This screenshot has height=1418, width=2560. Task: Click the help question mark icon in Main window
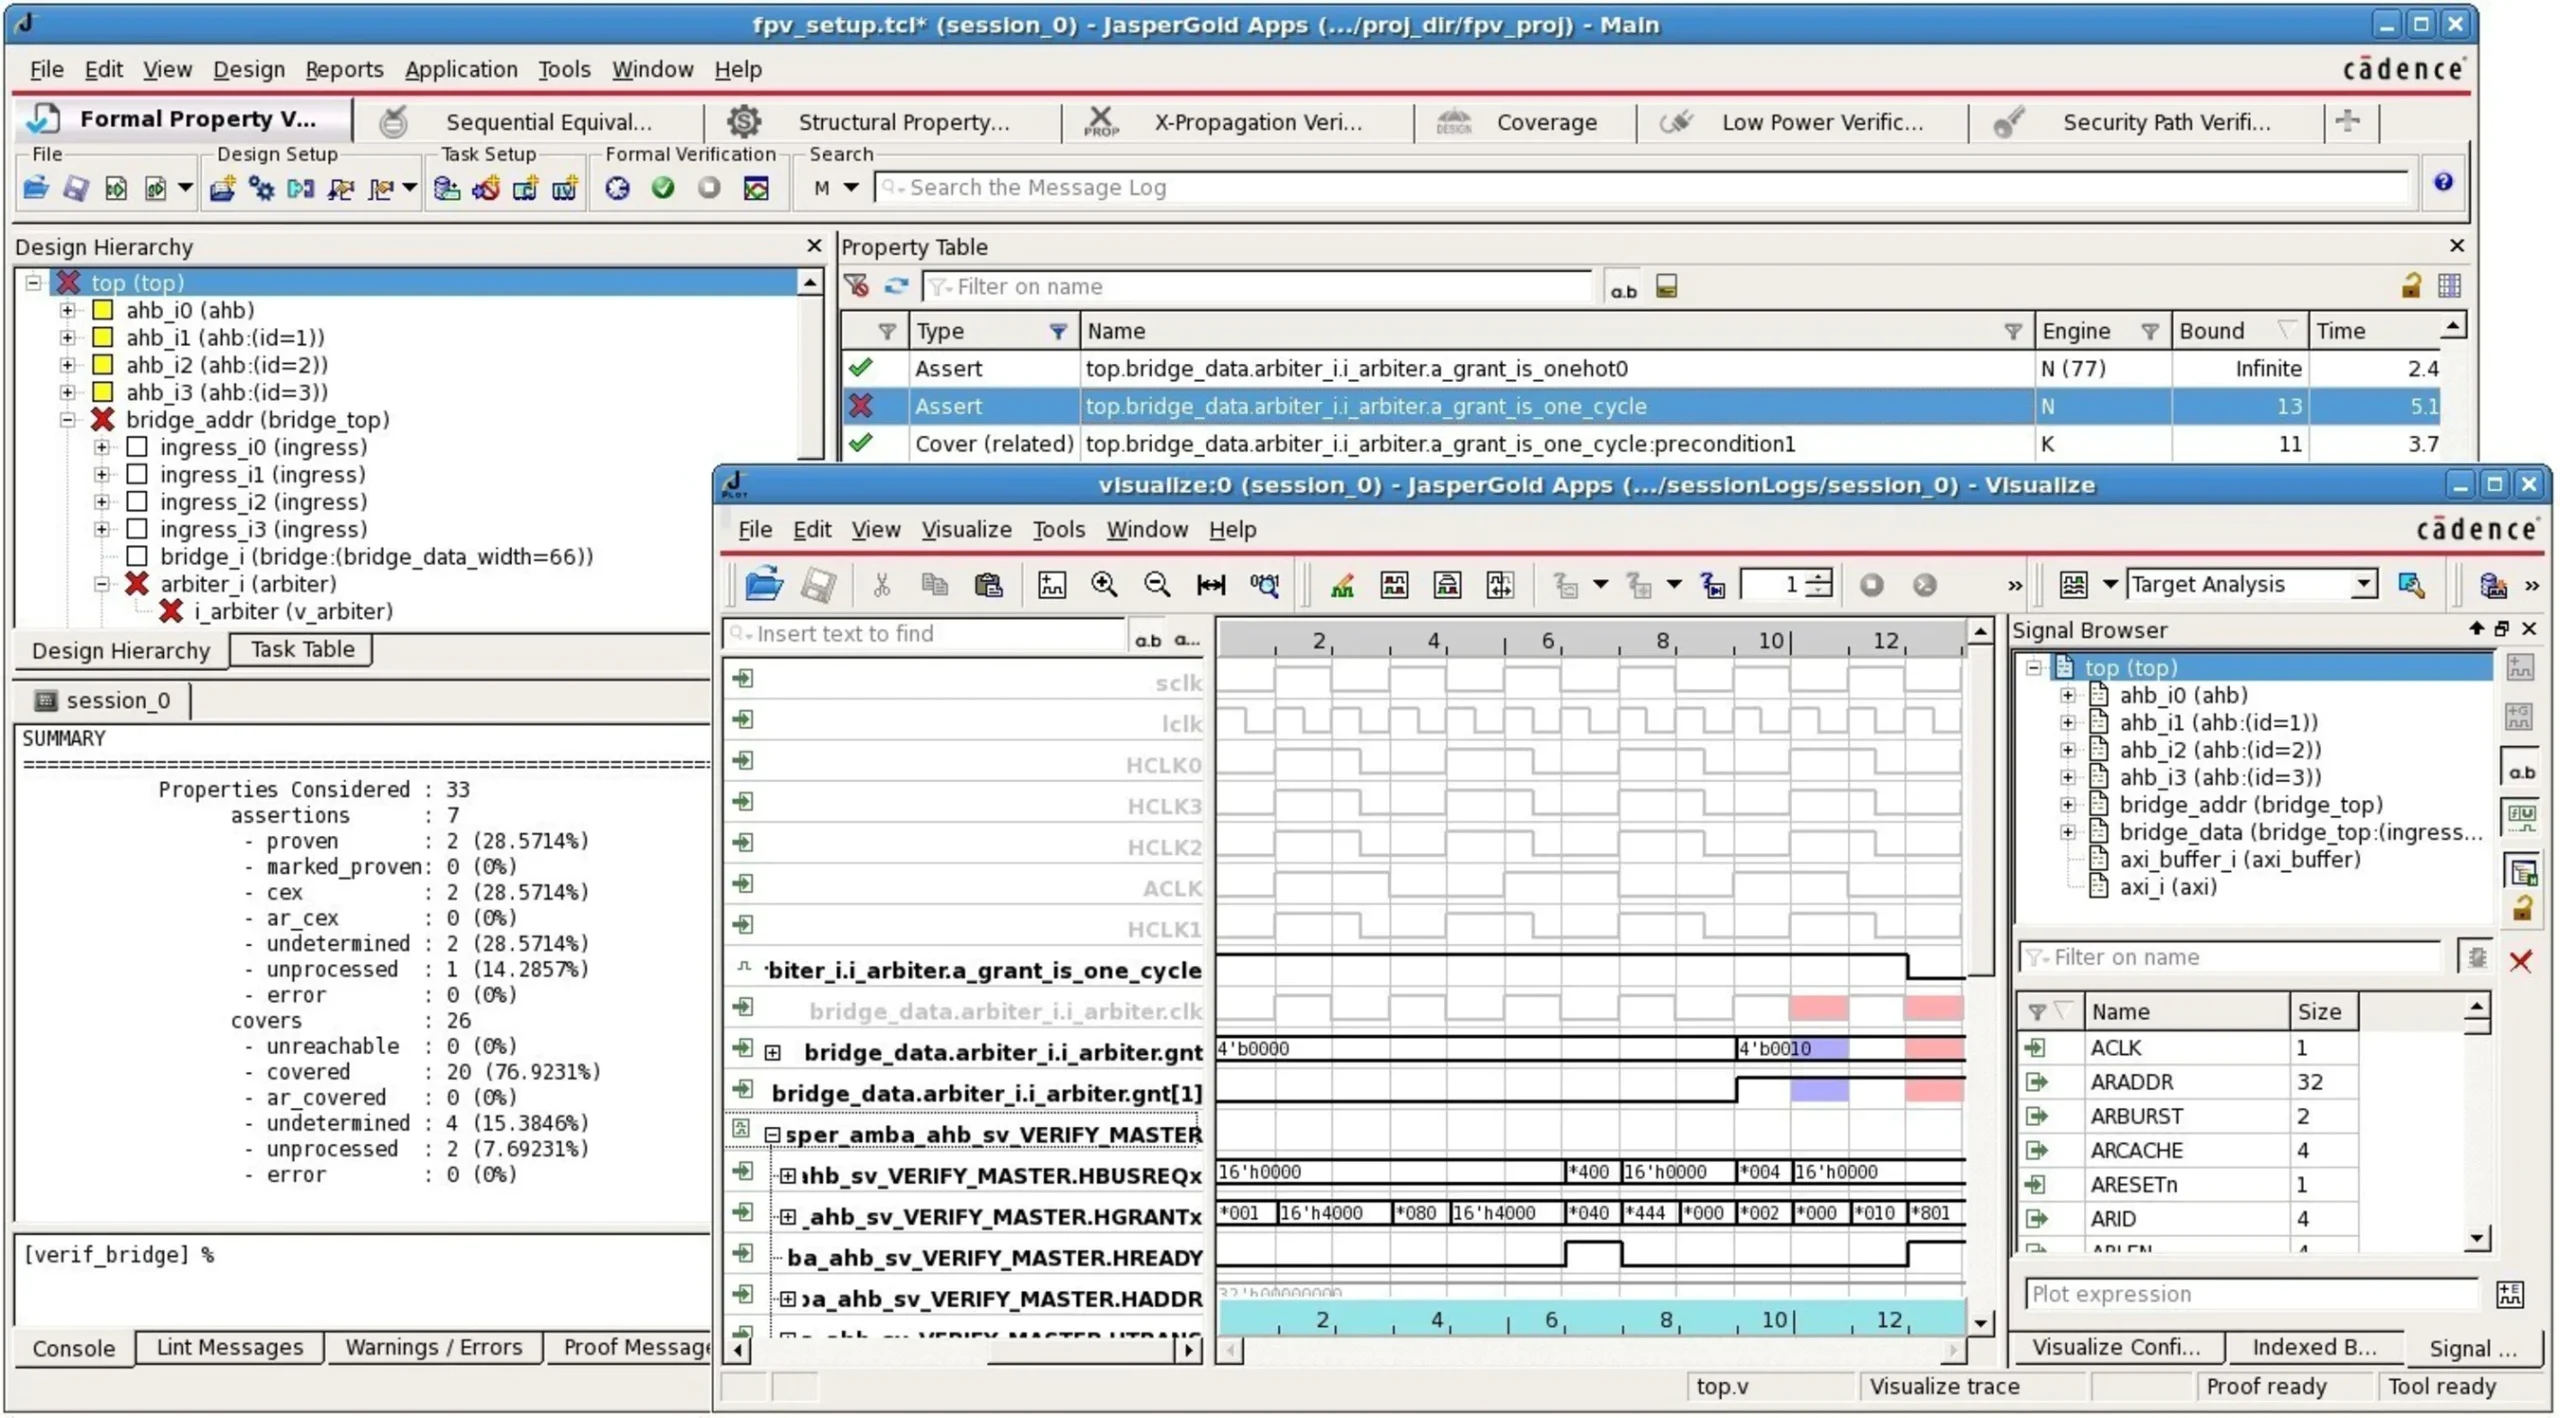(x=2443, y=182)
